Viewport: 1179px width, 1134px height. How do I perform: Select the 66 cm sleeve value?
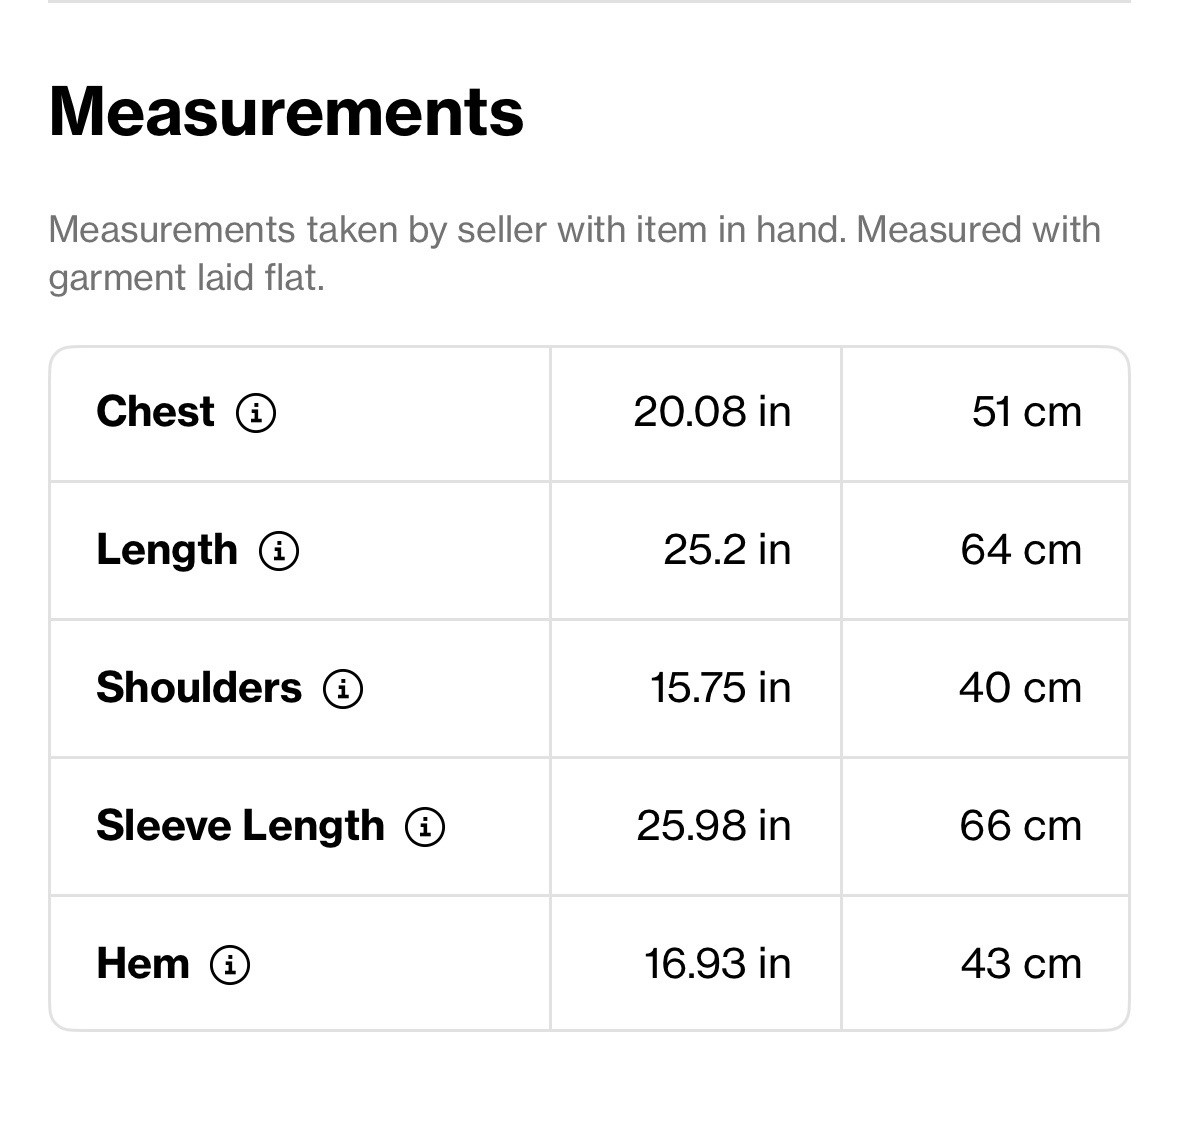[x=1021, y=826]
